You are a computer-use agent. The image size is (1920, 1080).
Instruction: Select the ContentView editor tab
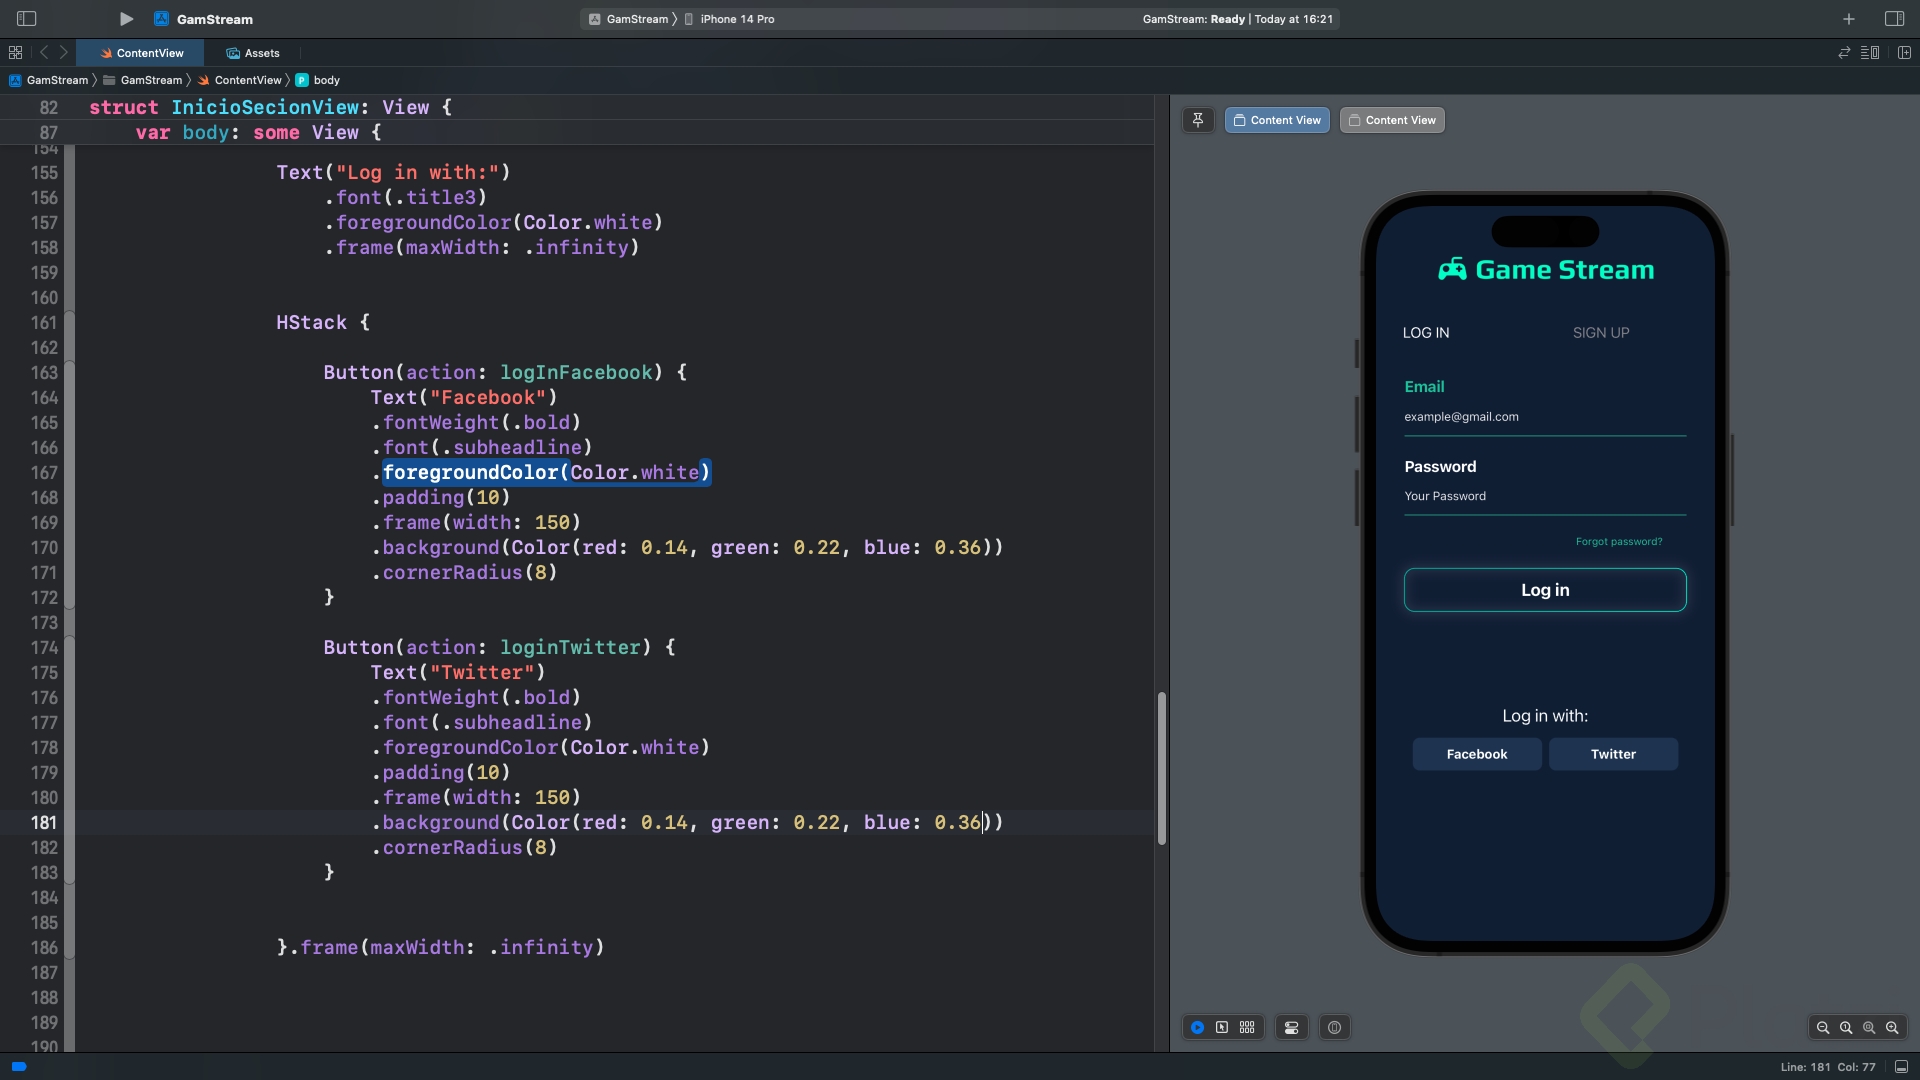(142, 53)
